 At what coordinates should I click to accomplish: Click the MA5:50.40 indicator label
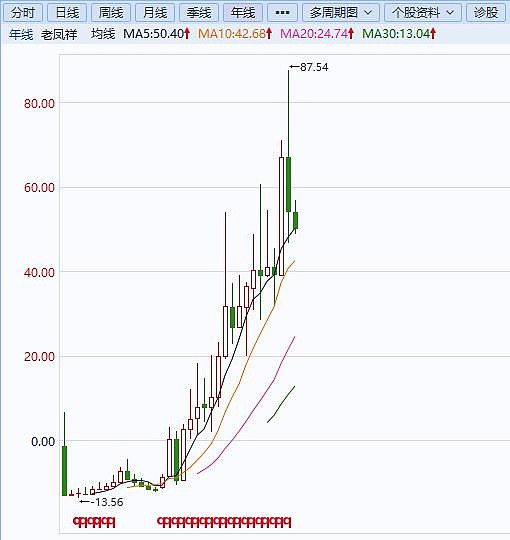pyautogui.click(x=156, y=34)
